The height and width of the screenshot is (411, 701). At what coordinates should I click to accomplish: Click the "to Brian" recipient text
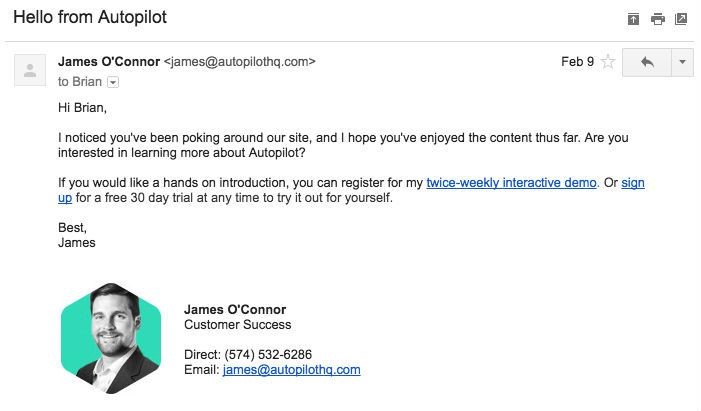coord(80,82)
